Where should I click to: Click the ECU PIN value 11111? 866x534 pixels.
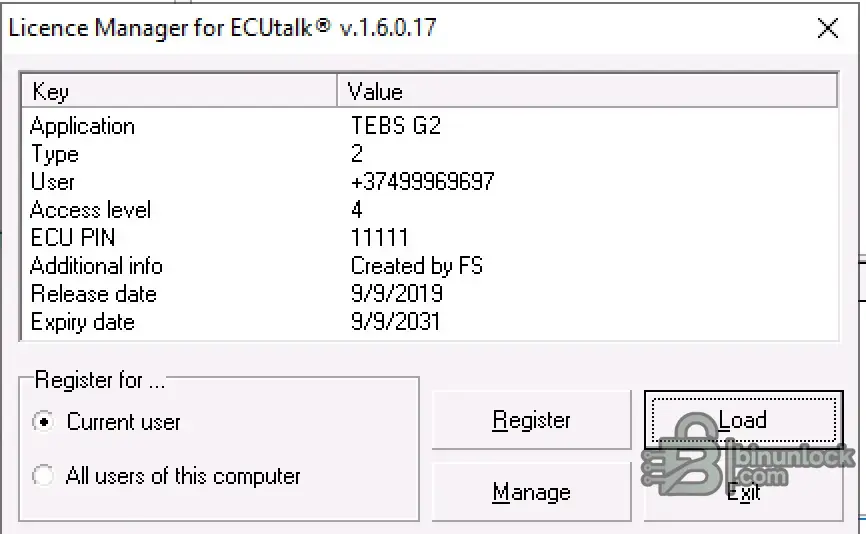(x=380, y=238)
